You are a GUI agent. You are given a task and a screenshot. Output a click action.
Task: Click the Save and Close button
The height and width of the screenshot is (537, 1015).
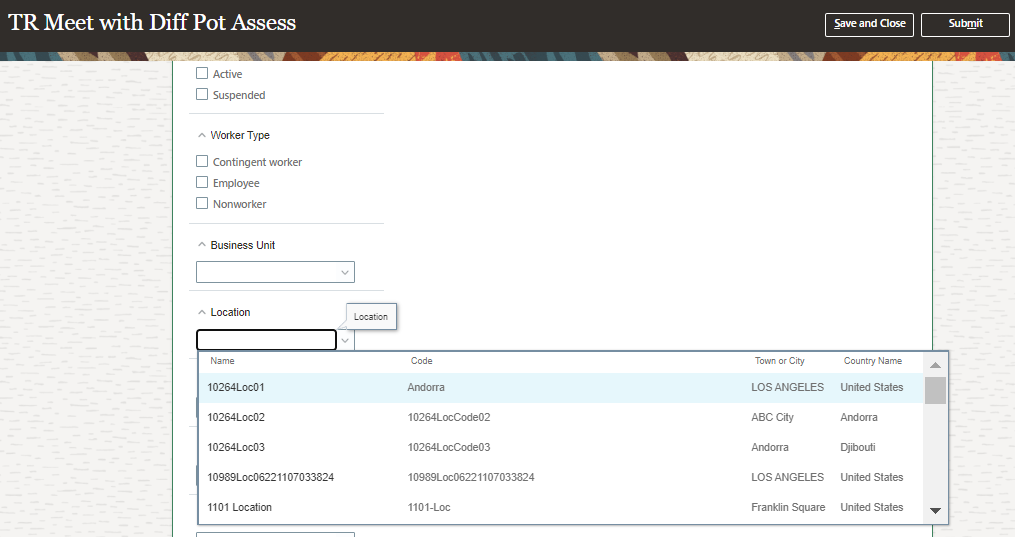click(869, 24)
